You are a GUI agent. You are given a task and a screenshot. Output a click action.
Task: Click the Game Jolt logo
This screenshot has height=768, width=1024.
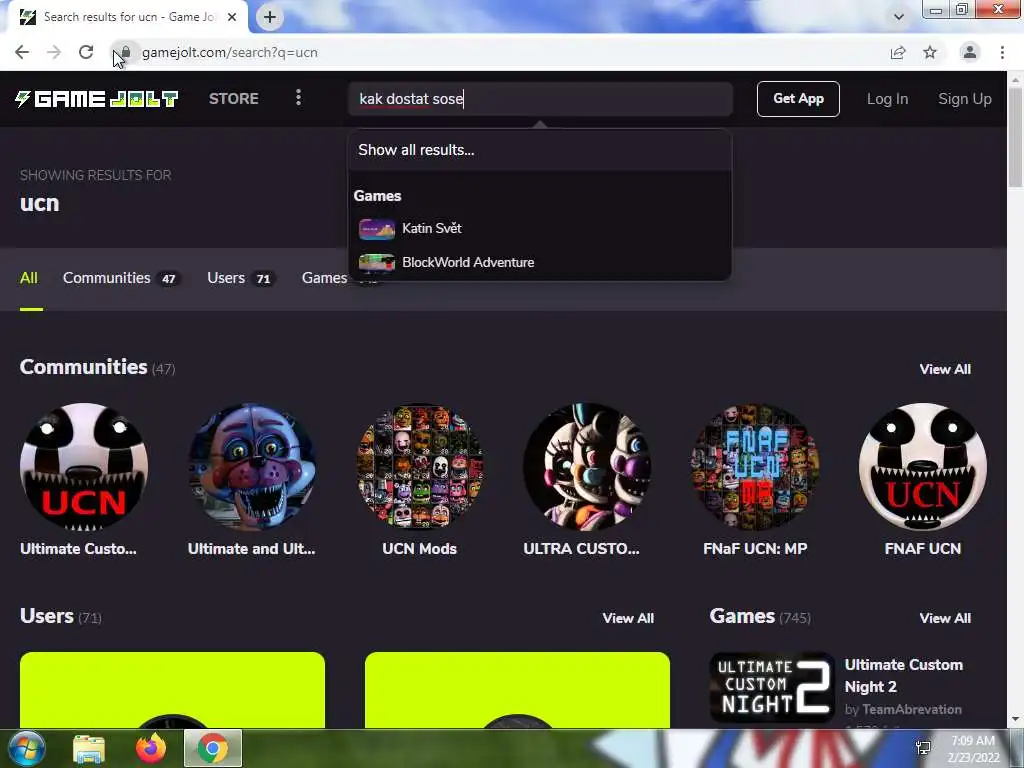(x=97, y=99)
